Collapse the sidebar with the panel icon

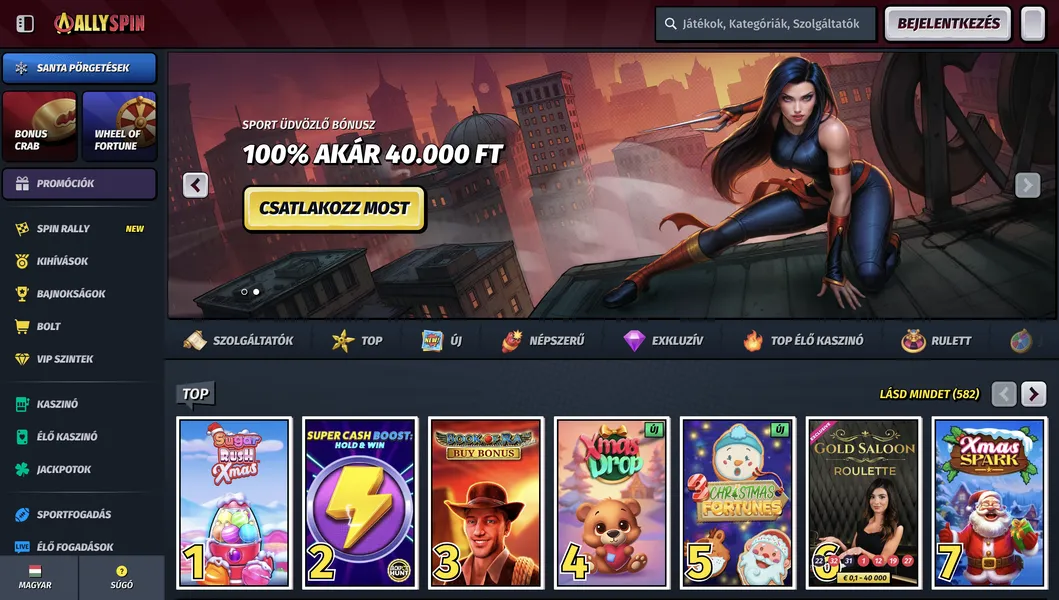25,24
